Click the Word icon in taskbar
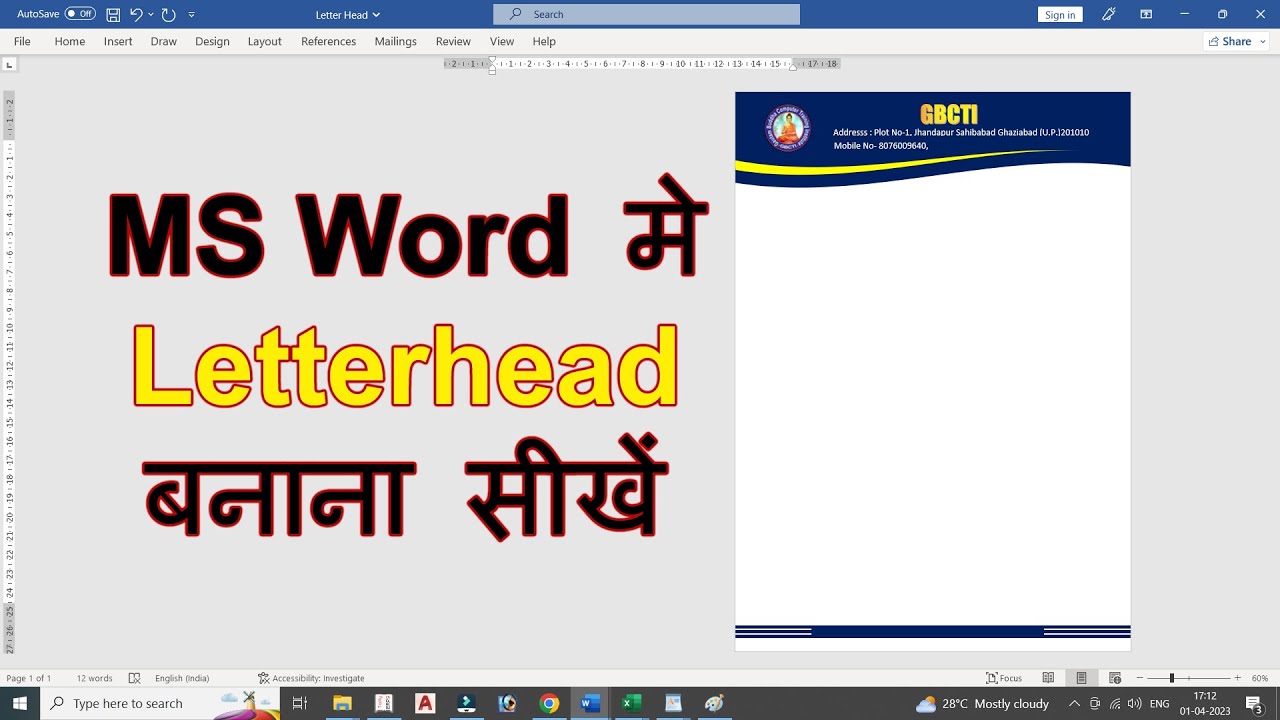 590,703
